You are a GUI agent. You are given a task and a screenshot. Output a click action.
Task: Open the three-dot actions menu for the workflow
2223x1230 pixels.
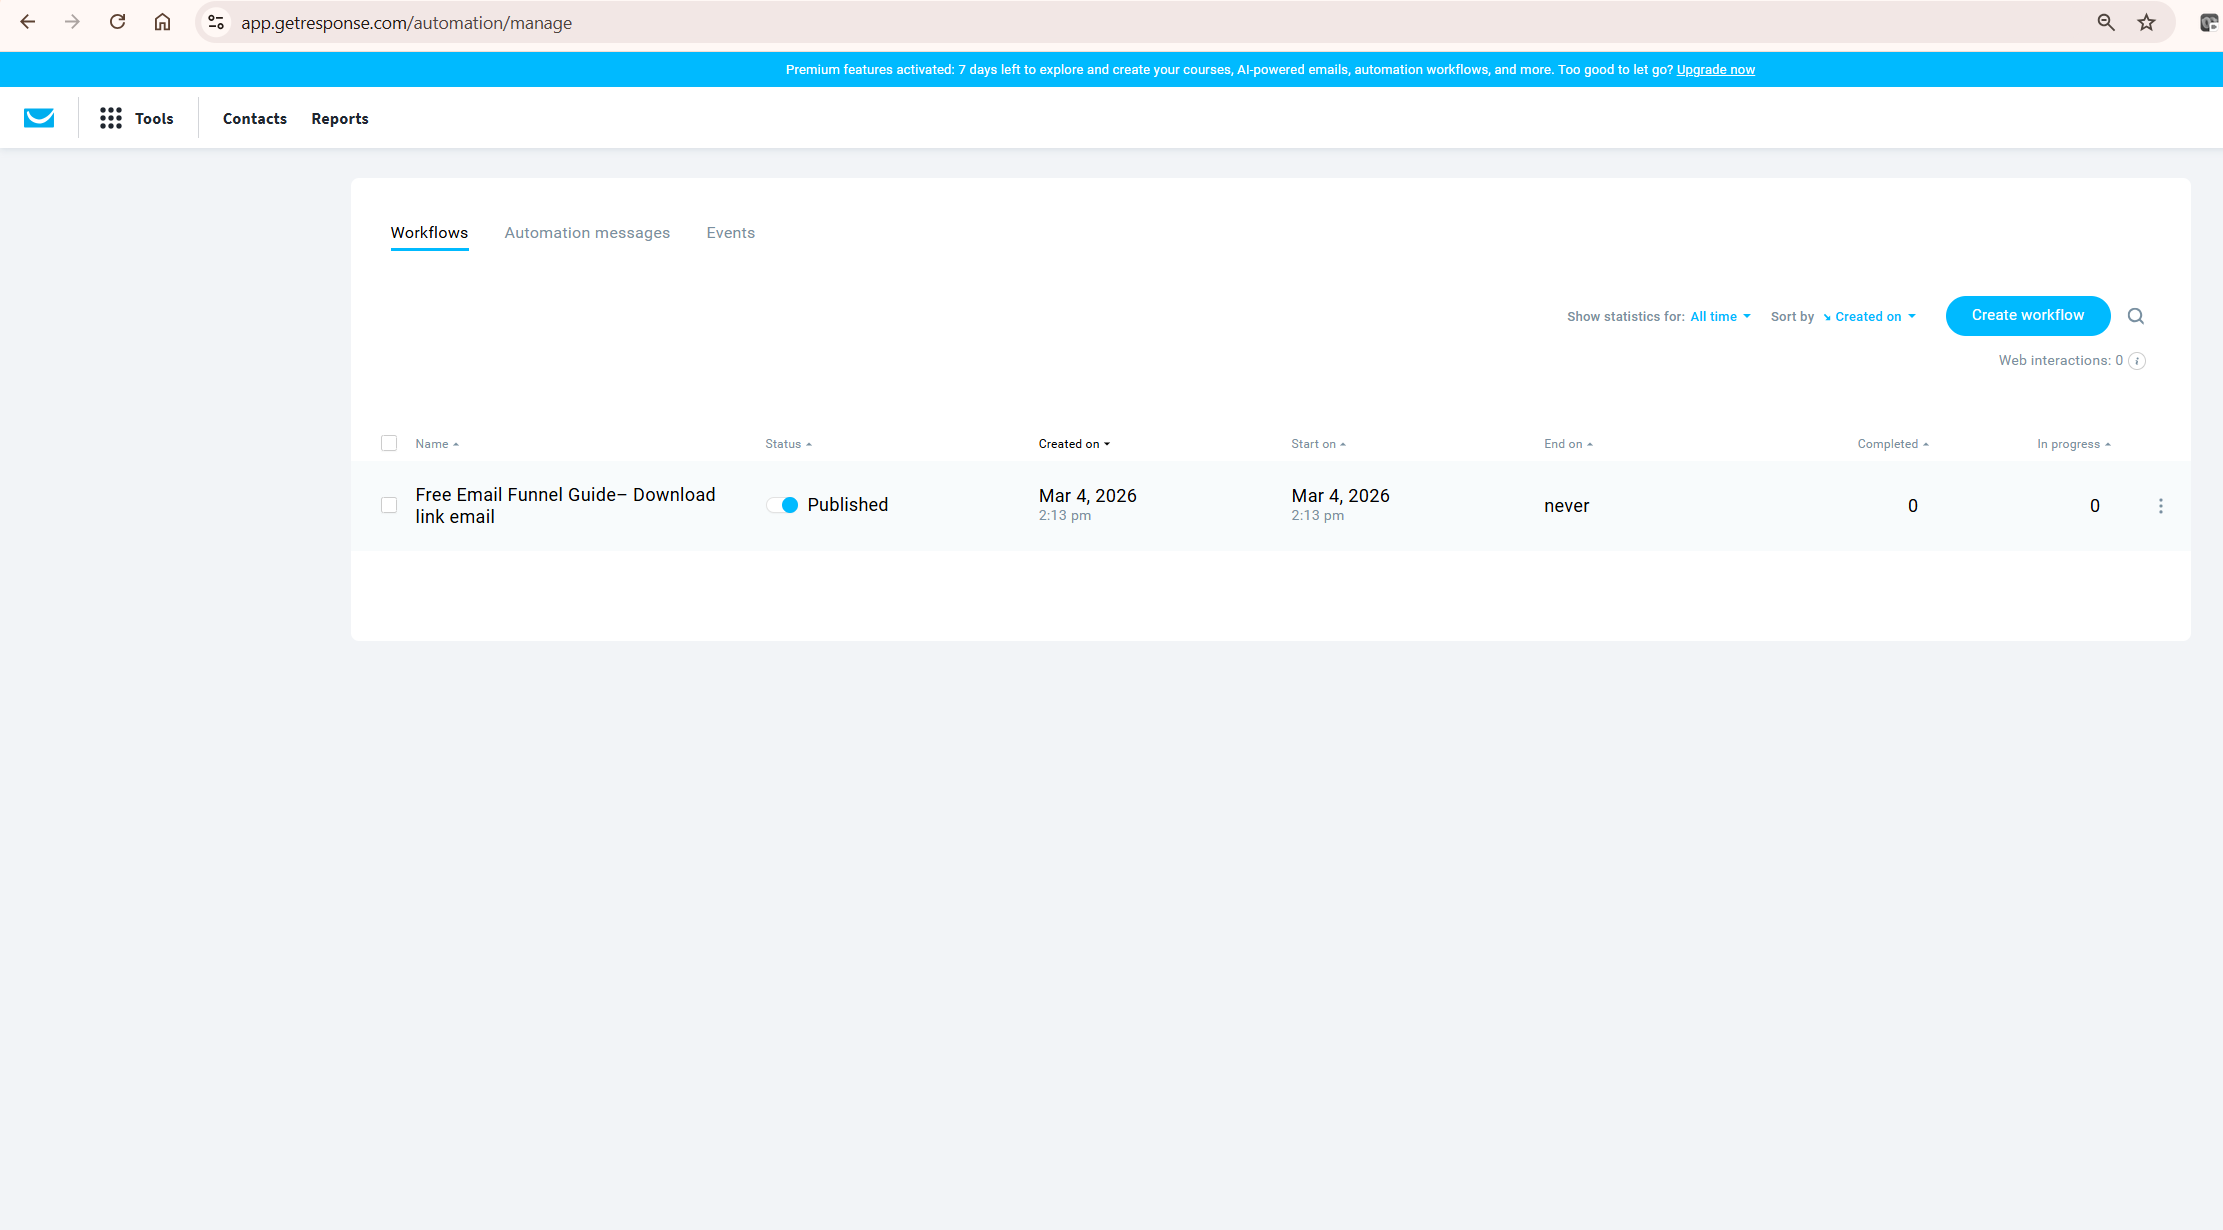point(2160,505)
